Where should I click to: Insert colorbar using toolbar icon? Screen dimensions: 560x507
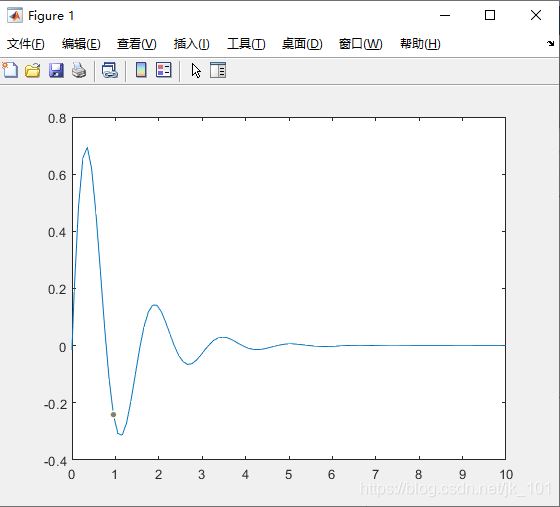(141, 70)
